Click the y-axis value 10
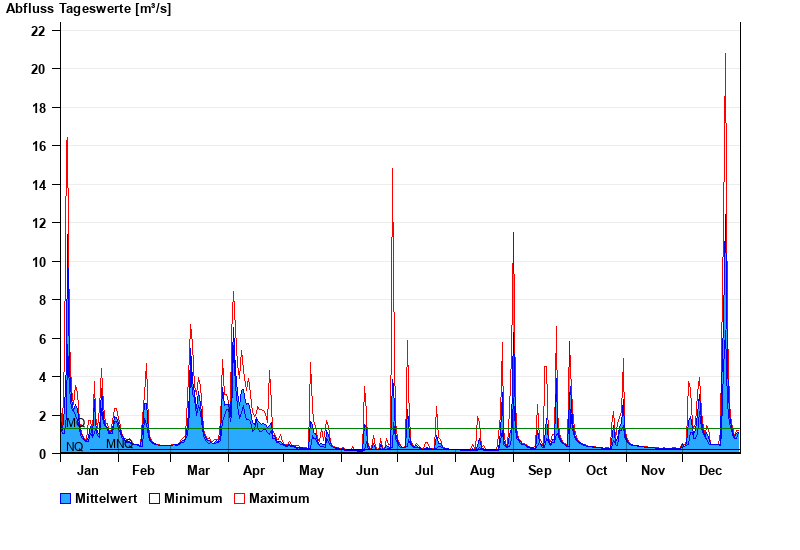 (38, 262)
